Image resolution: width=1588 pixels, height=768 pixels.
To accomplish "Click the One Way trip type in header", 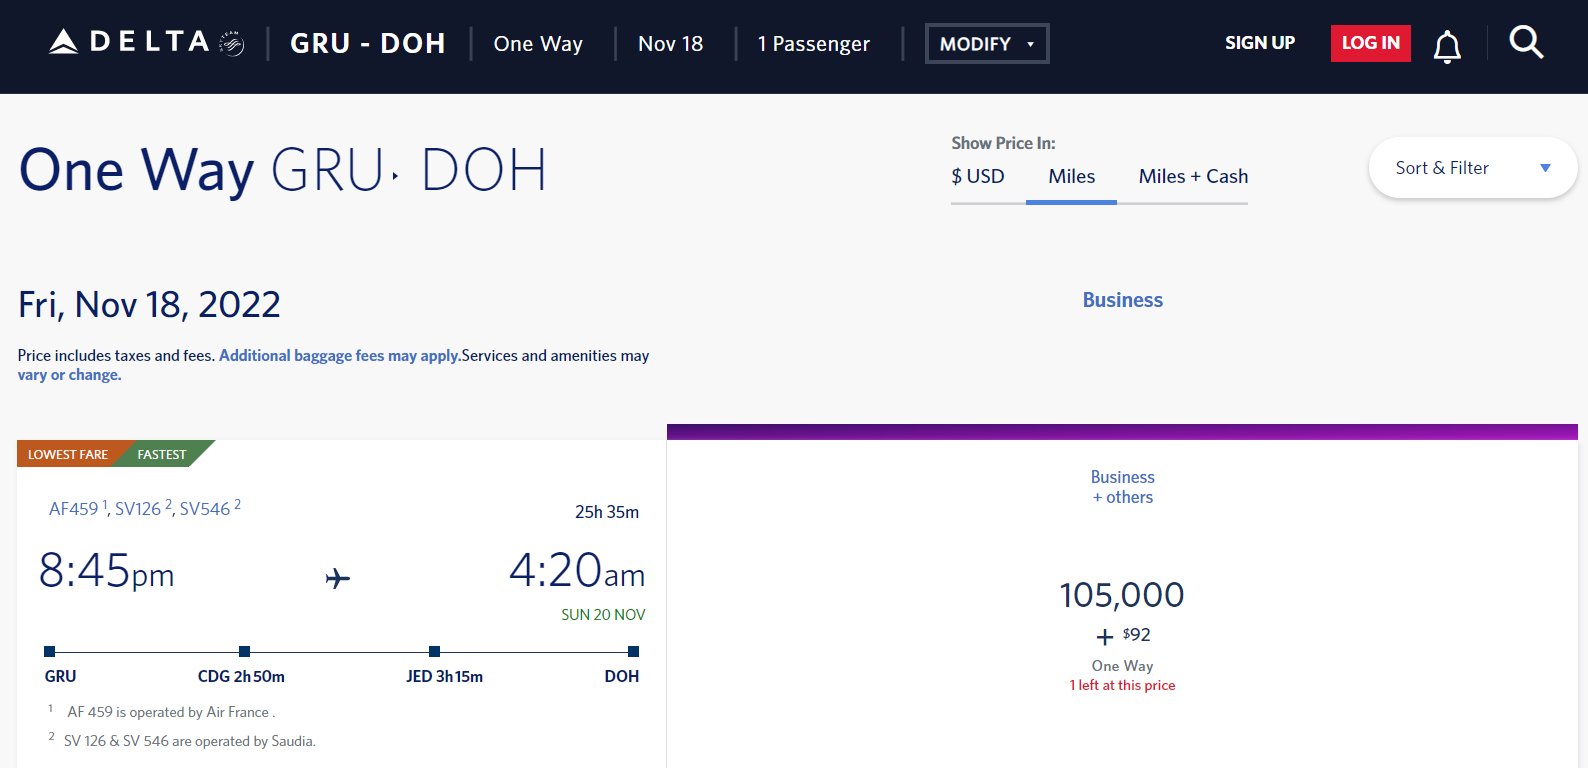I will (x=538, y=44).
